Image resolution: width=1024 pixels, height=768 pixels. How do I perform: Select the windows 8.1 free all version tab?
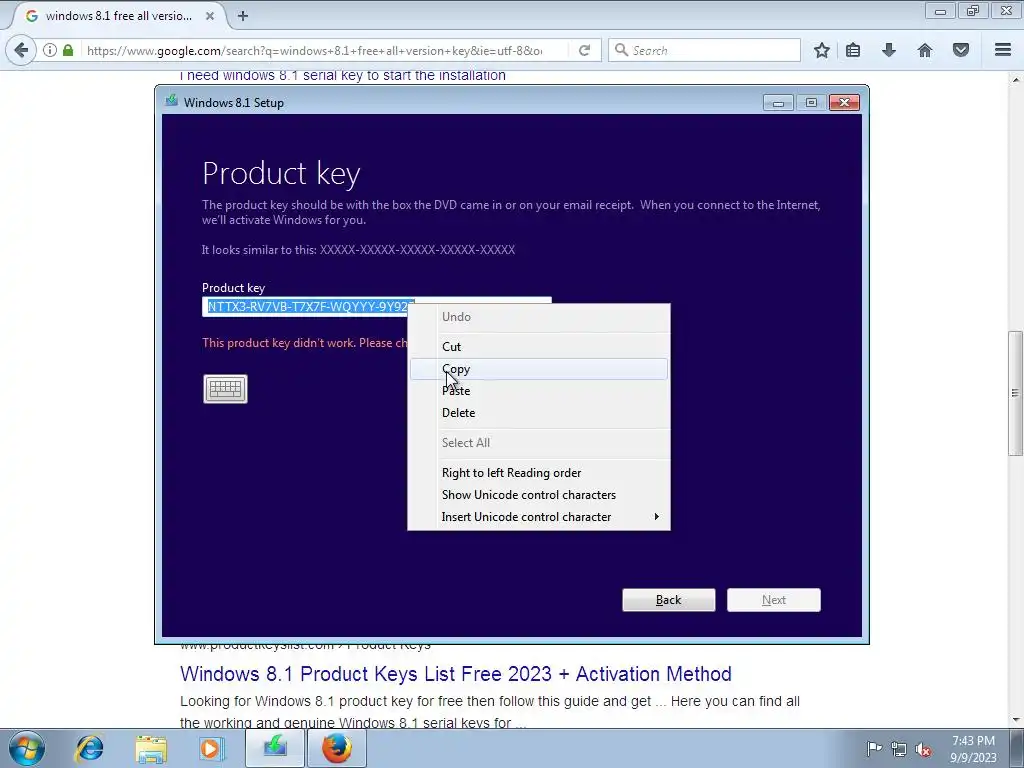click(119, 16)
